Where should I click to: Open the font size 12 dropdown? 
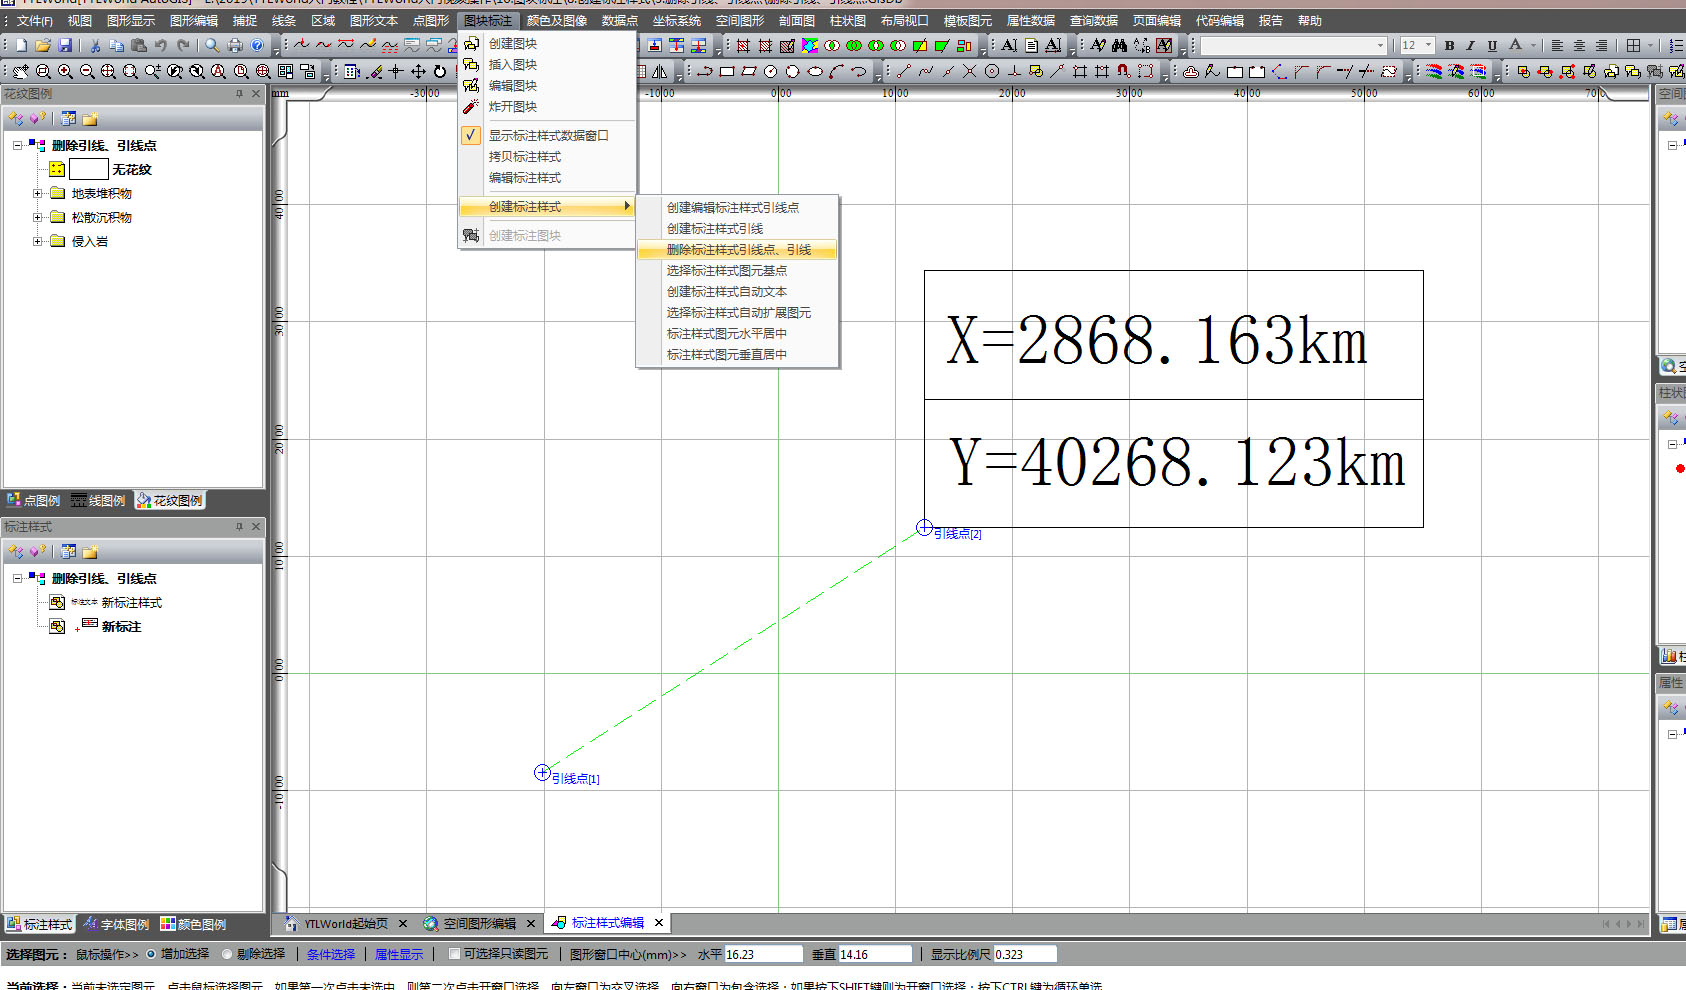pos(1428,45)
